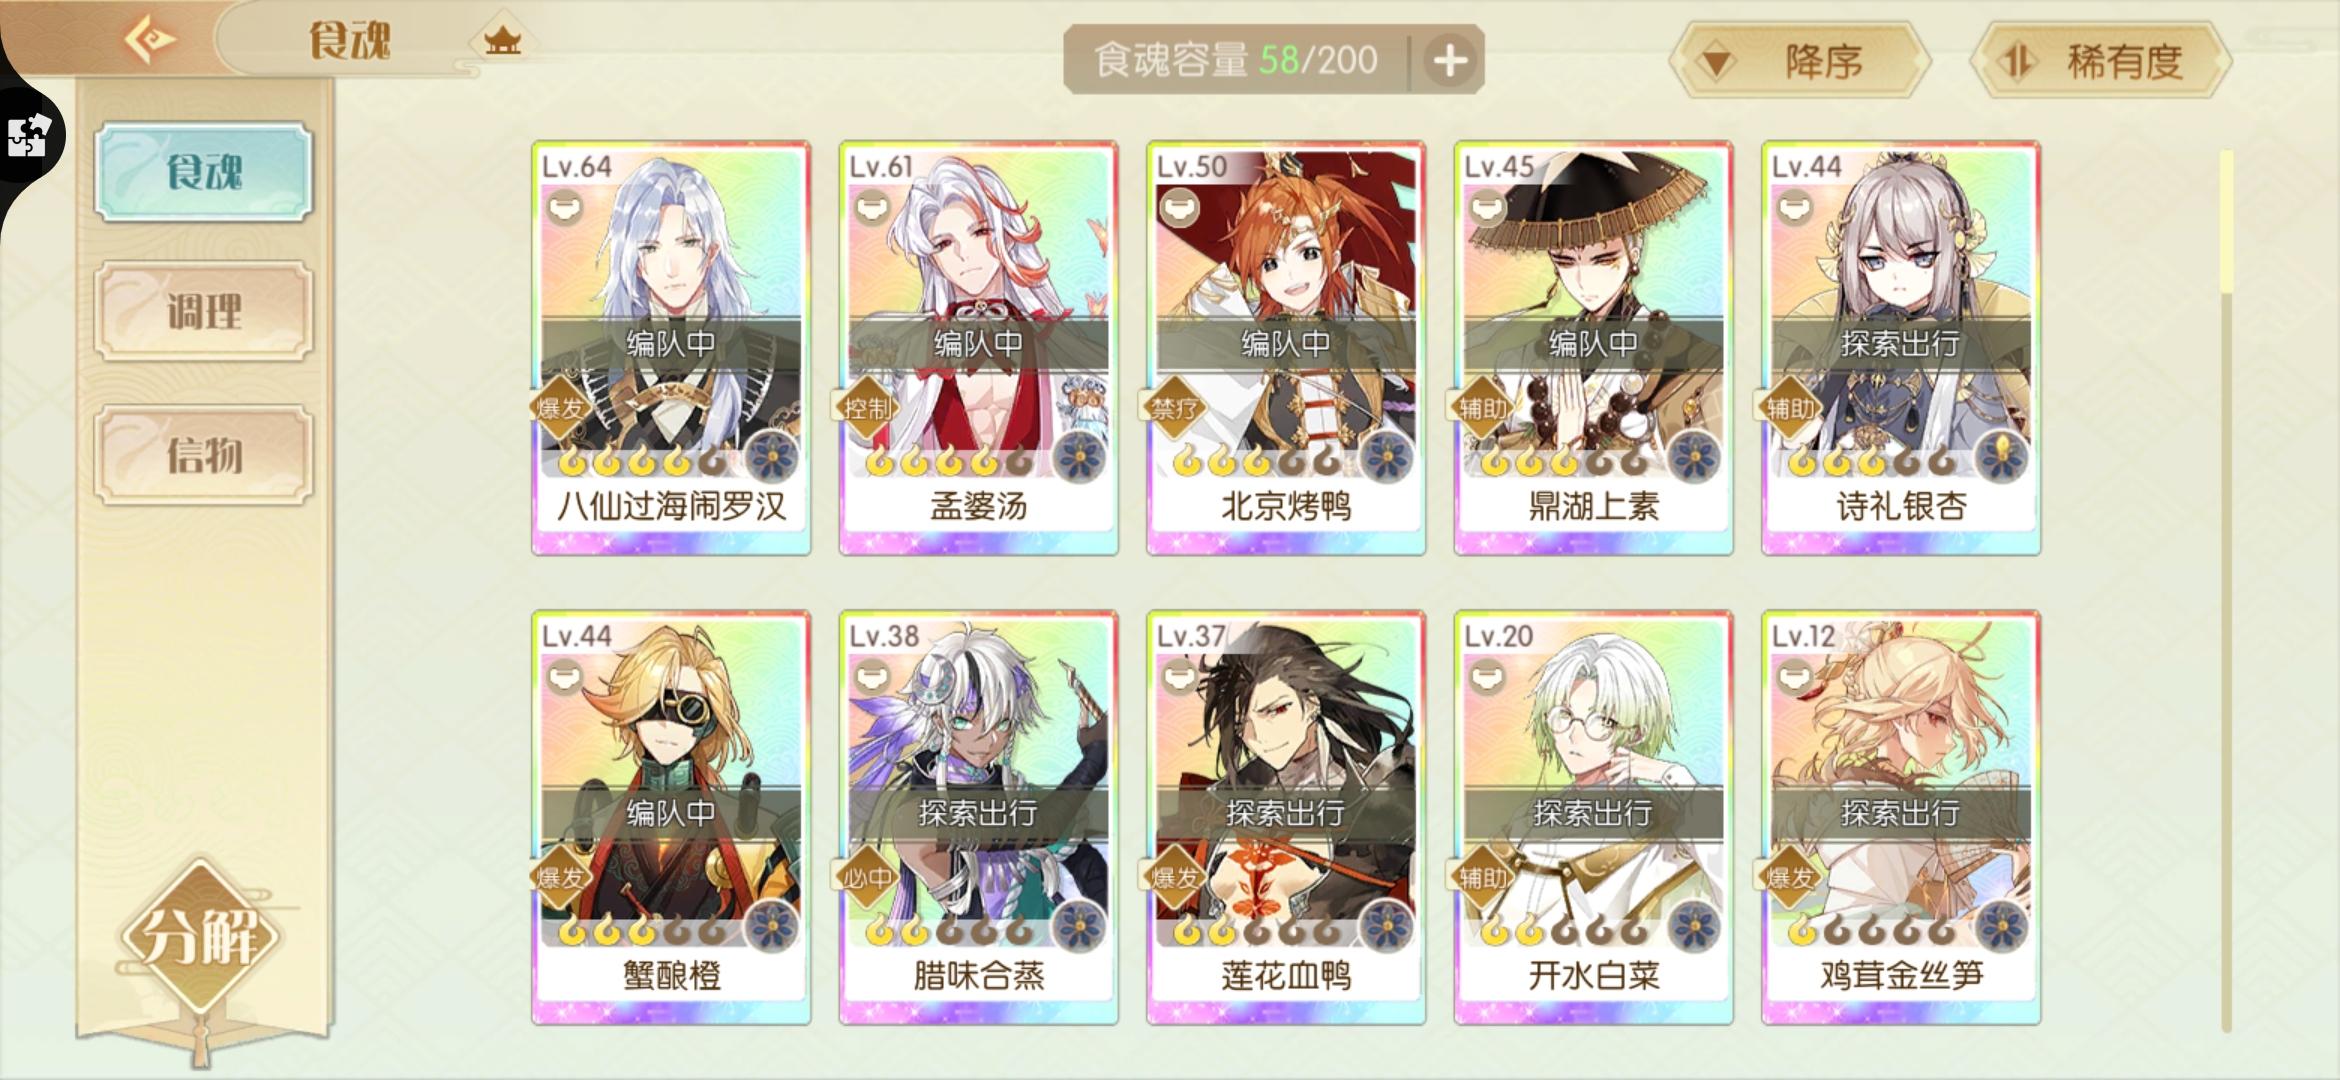Viewport: 2340px width, 1080px height.
Task: Open the 稀有度 sort dropdown
Action: tap(2101, 61)
